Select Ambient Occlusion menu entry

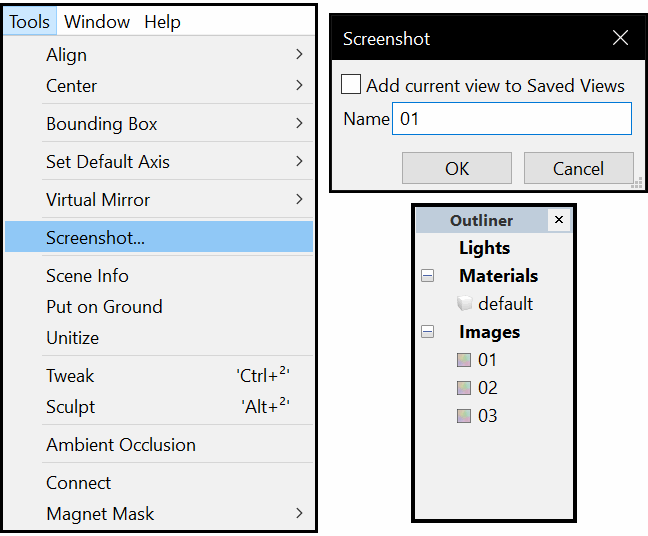[121, 445]
